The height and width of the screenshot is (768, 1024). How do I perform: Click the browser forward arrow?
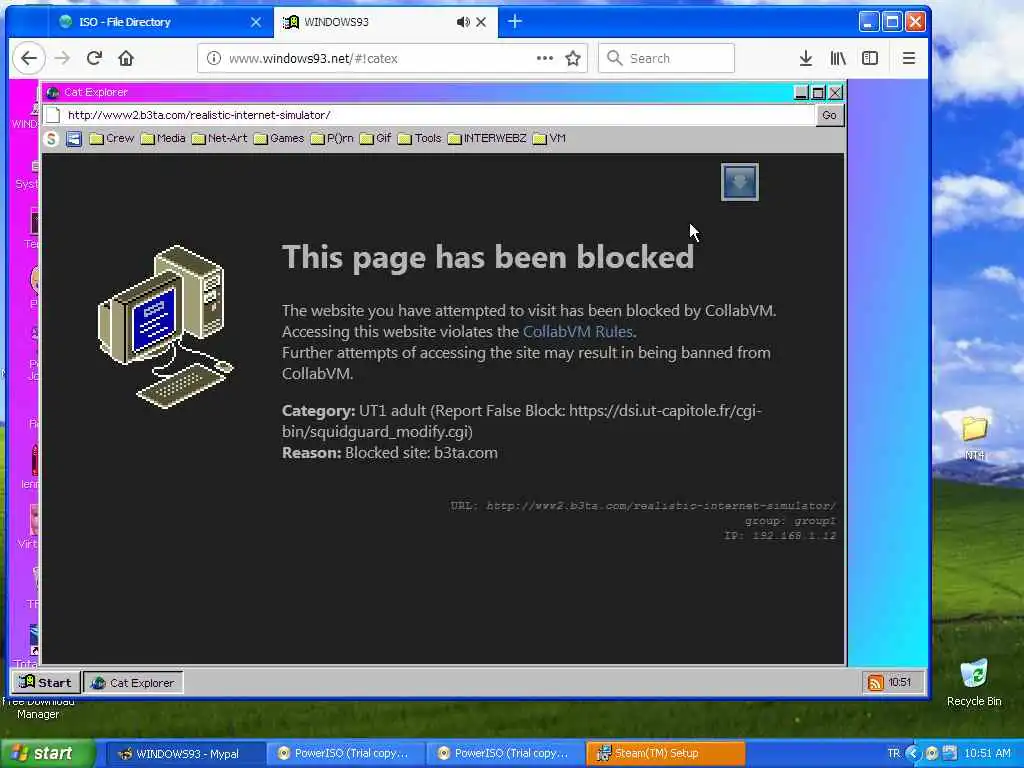[x=62, y=59]
